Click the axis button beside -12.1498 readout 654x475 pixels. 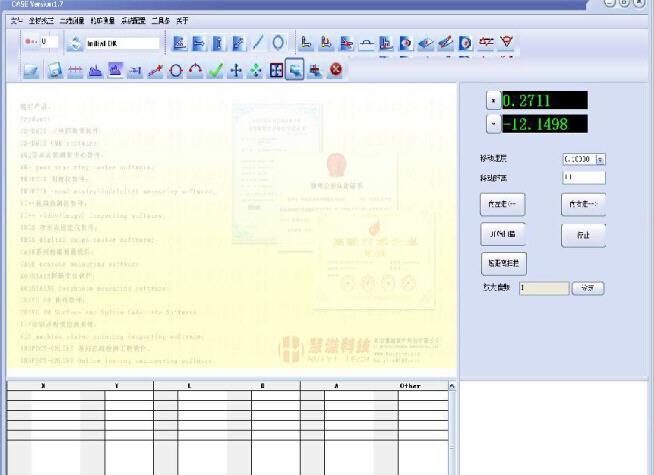pos(491,124)
